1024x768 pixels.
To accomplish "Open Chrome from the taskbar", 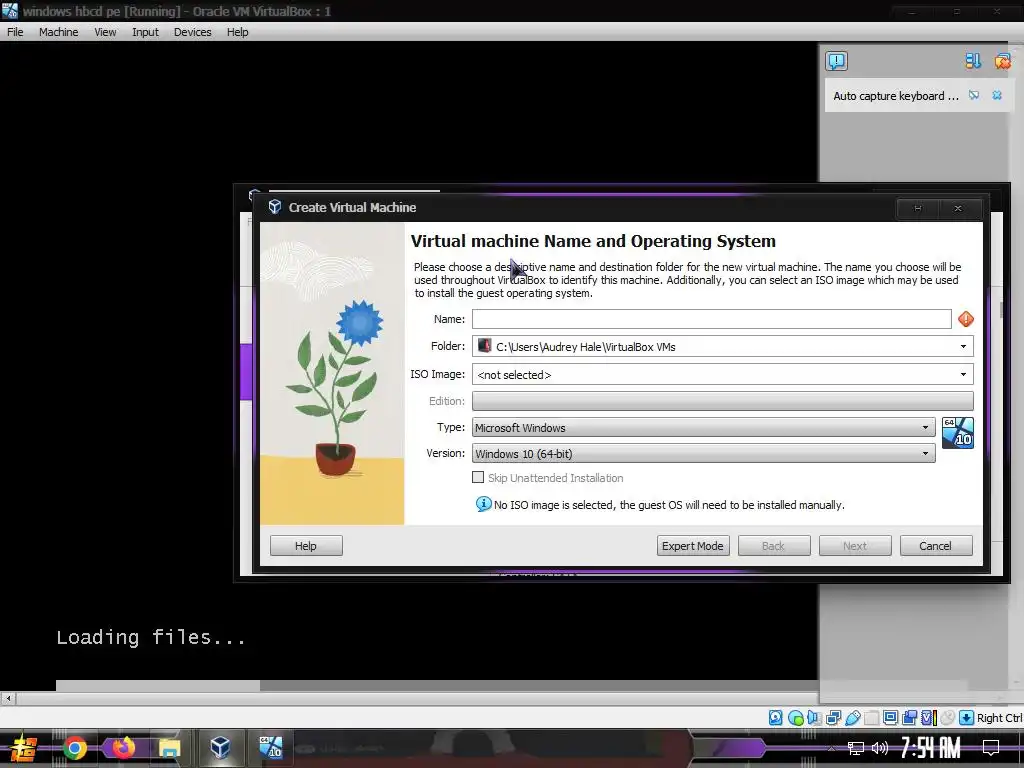I will tap(74, 748).
